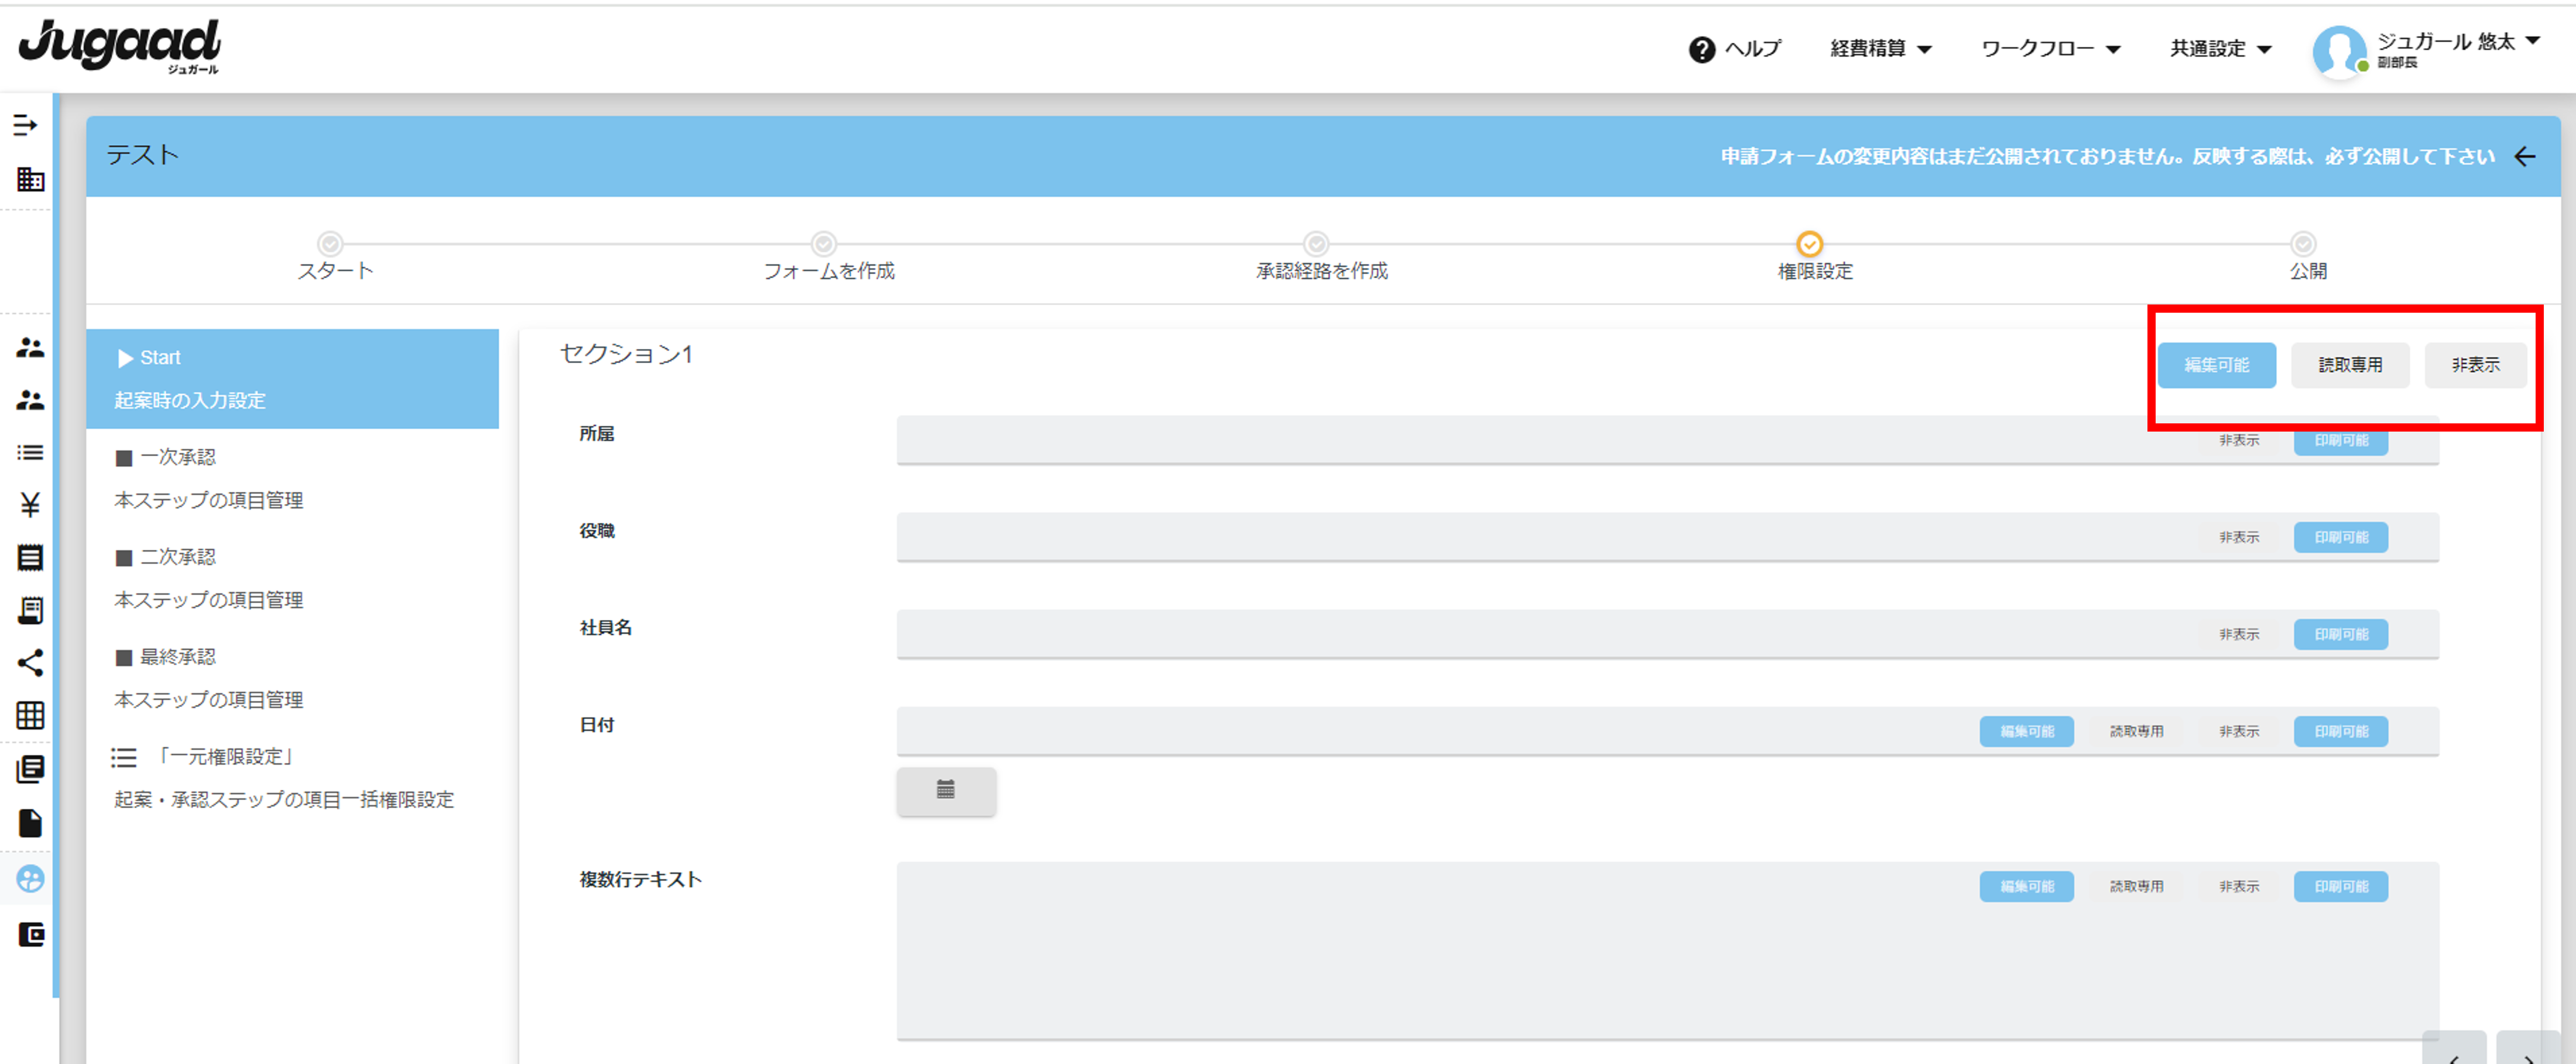Open the wallet icon in sidebar

[31, 934]
